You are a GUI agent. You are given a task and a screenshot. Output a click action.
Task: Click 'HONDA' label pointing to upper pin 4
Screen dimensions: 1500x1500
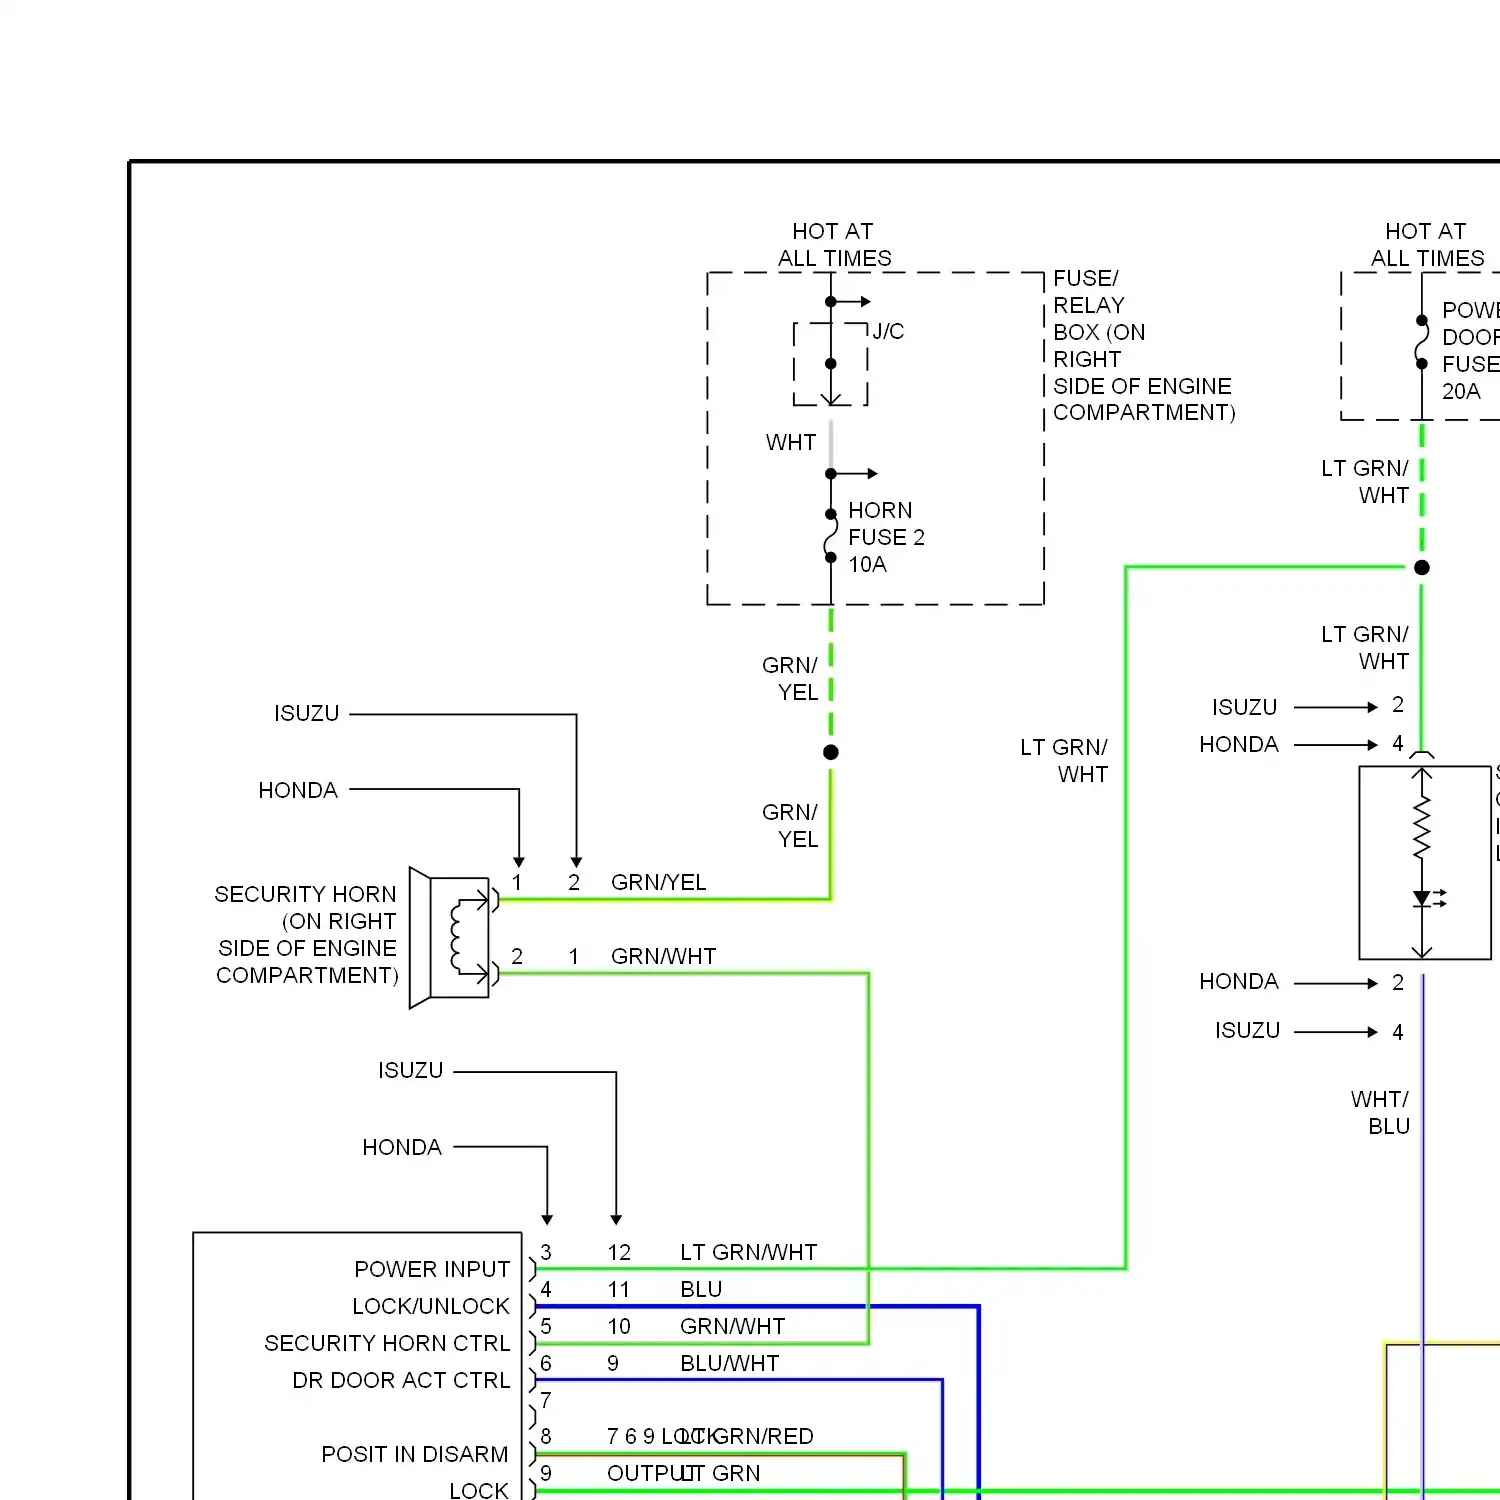tap(1239, 744)
